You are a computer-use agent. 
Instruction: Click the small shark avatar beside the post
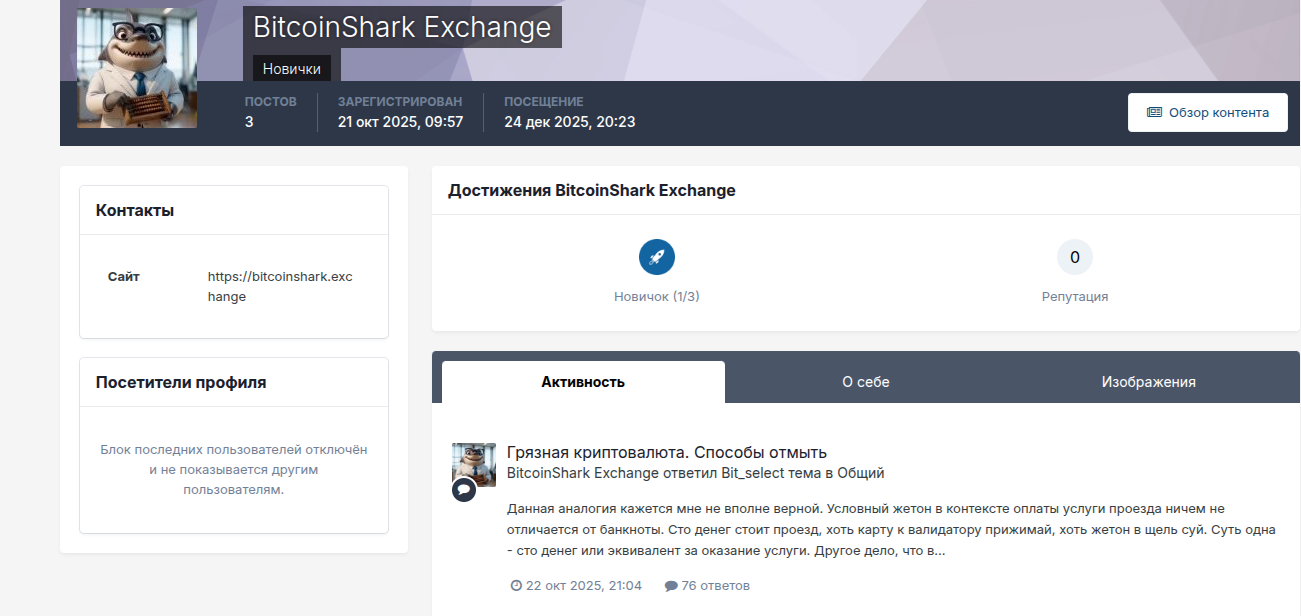474,465
